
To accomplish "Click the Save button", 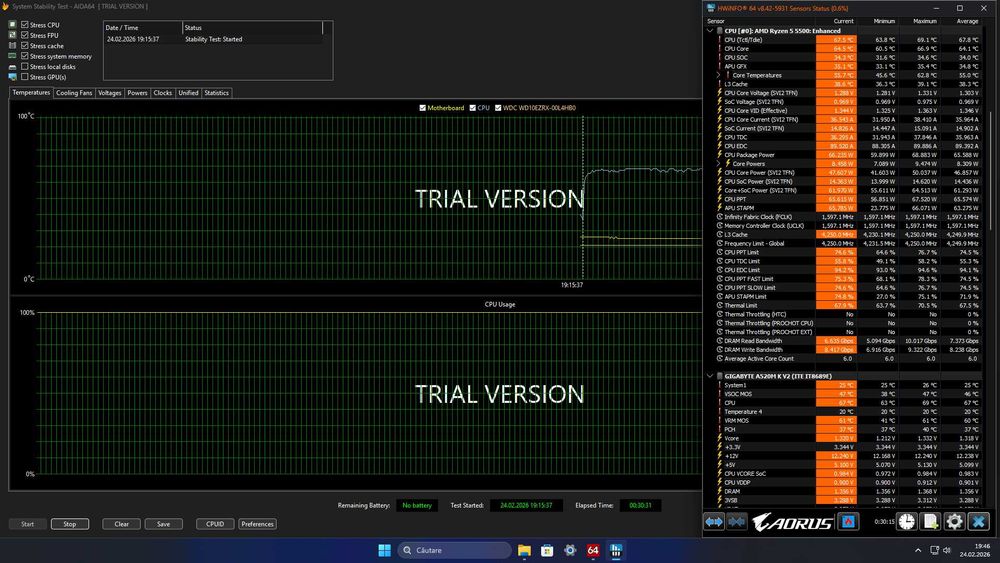I will coord(163,524).
